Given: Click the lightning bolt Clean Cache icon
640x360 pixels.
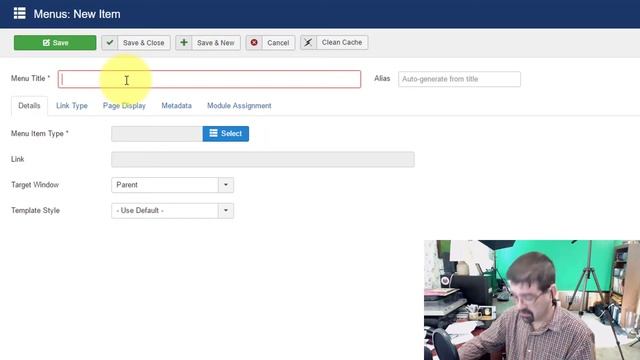Looking at the screenshot, I should [x=308, y=42].
